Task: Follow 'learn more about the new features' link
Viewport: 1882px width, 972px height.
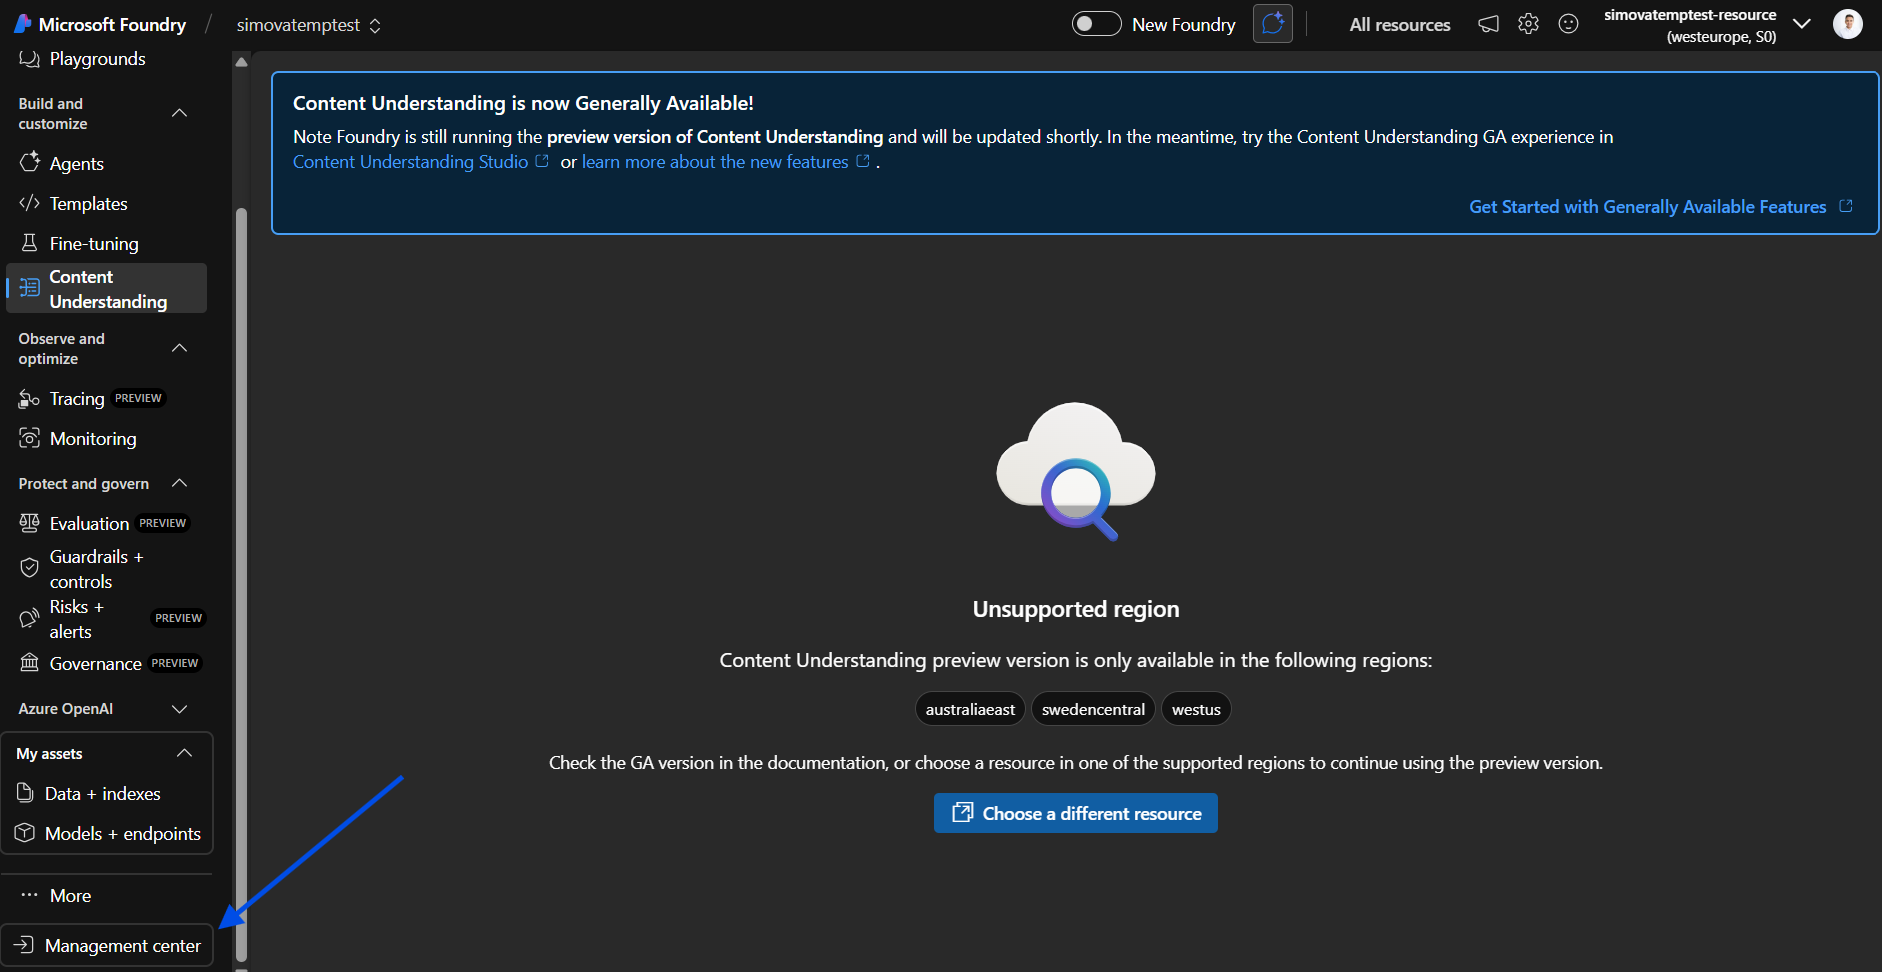Action: (715, 162)
